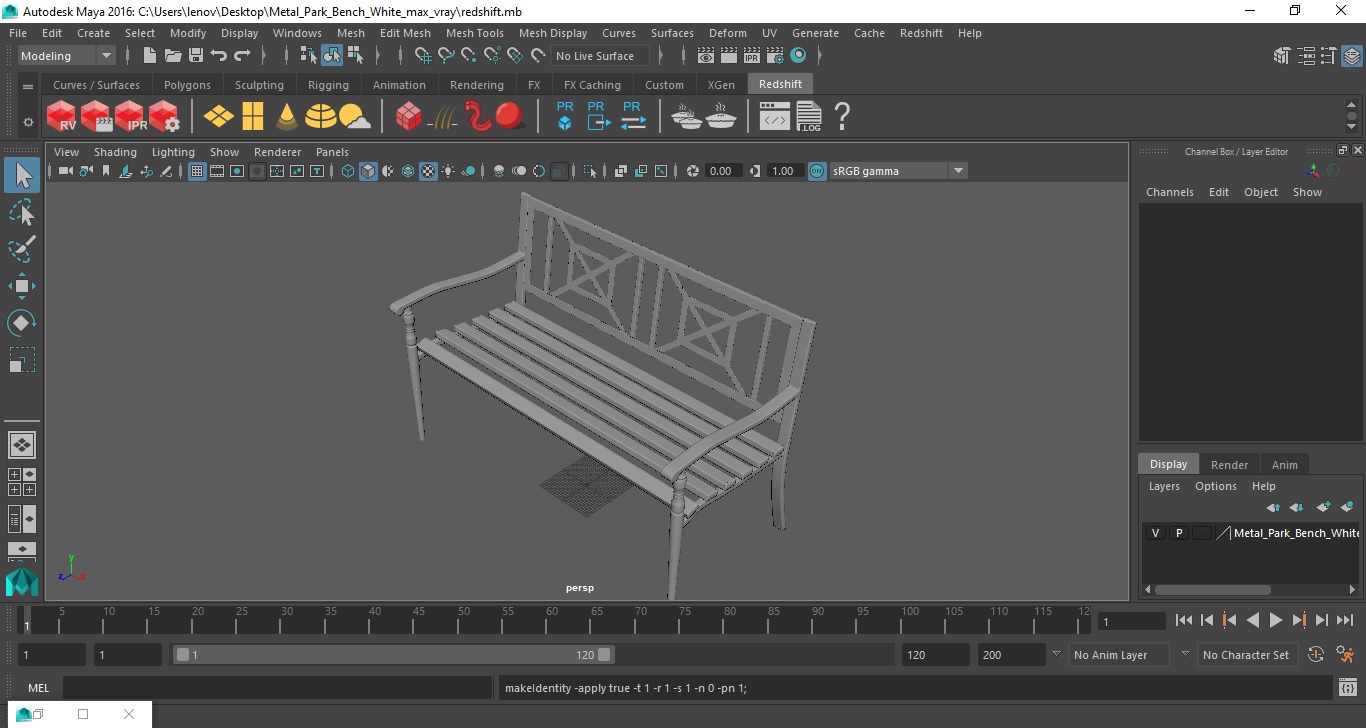Open the Layers menu in Layer Editor
Image resolution: width=1366 pixels, height=728 pixels.
pyautogui.click(x=1164, y=486)
